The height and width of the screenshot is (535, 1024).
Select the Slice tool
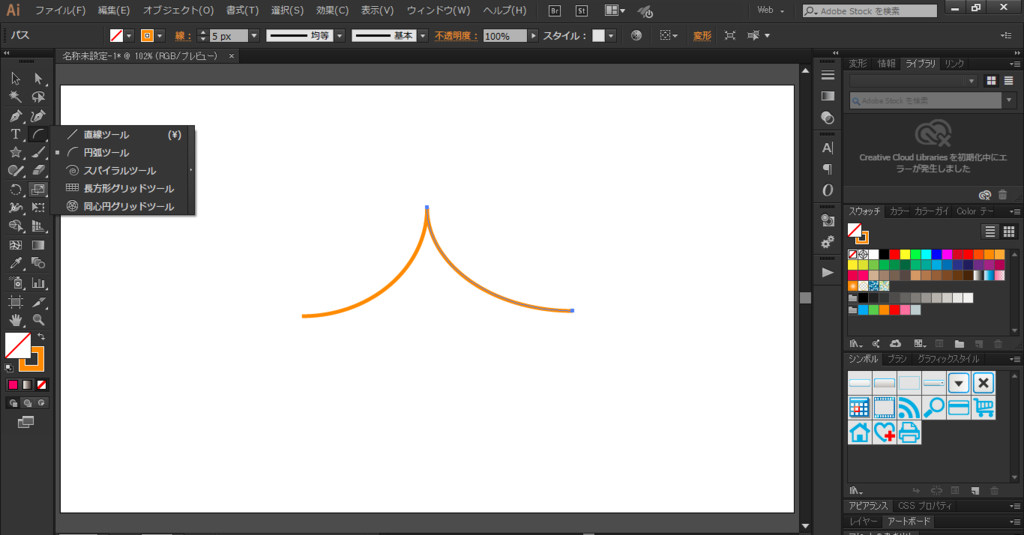pyautogui.click(x=38, y=302)
